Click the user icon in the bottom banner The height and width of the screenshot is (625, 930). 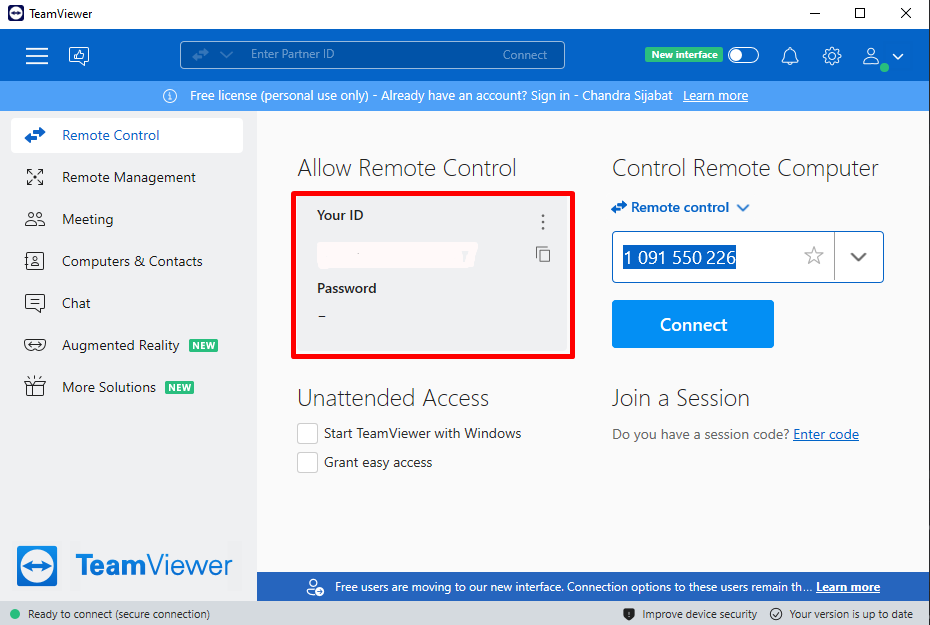(x=315, y=587)
